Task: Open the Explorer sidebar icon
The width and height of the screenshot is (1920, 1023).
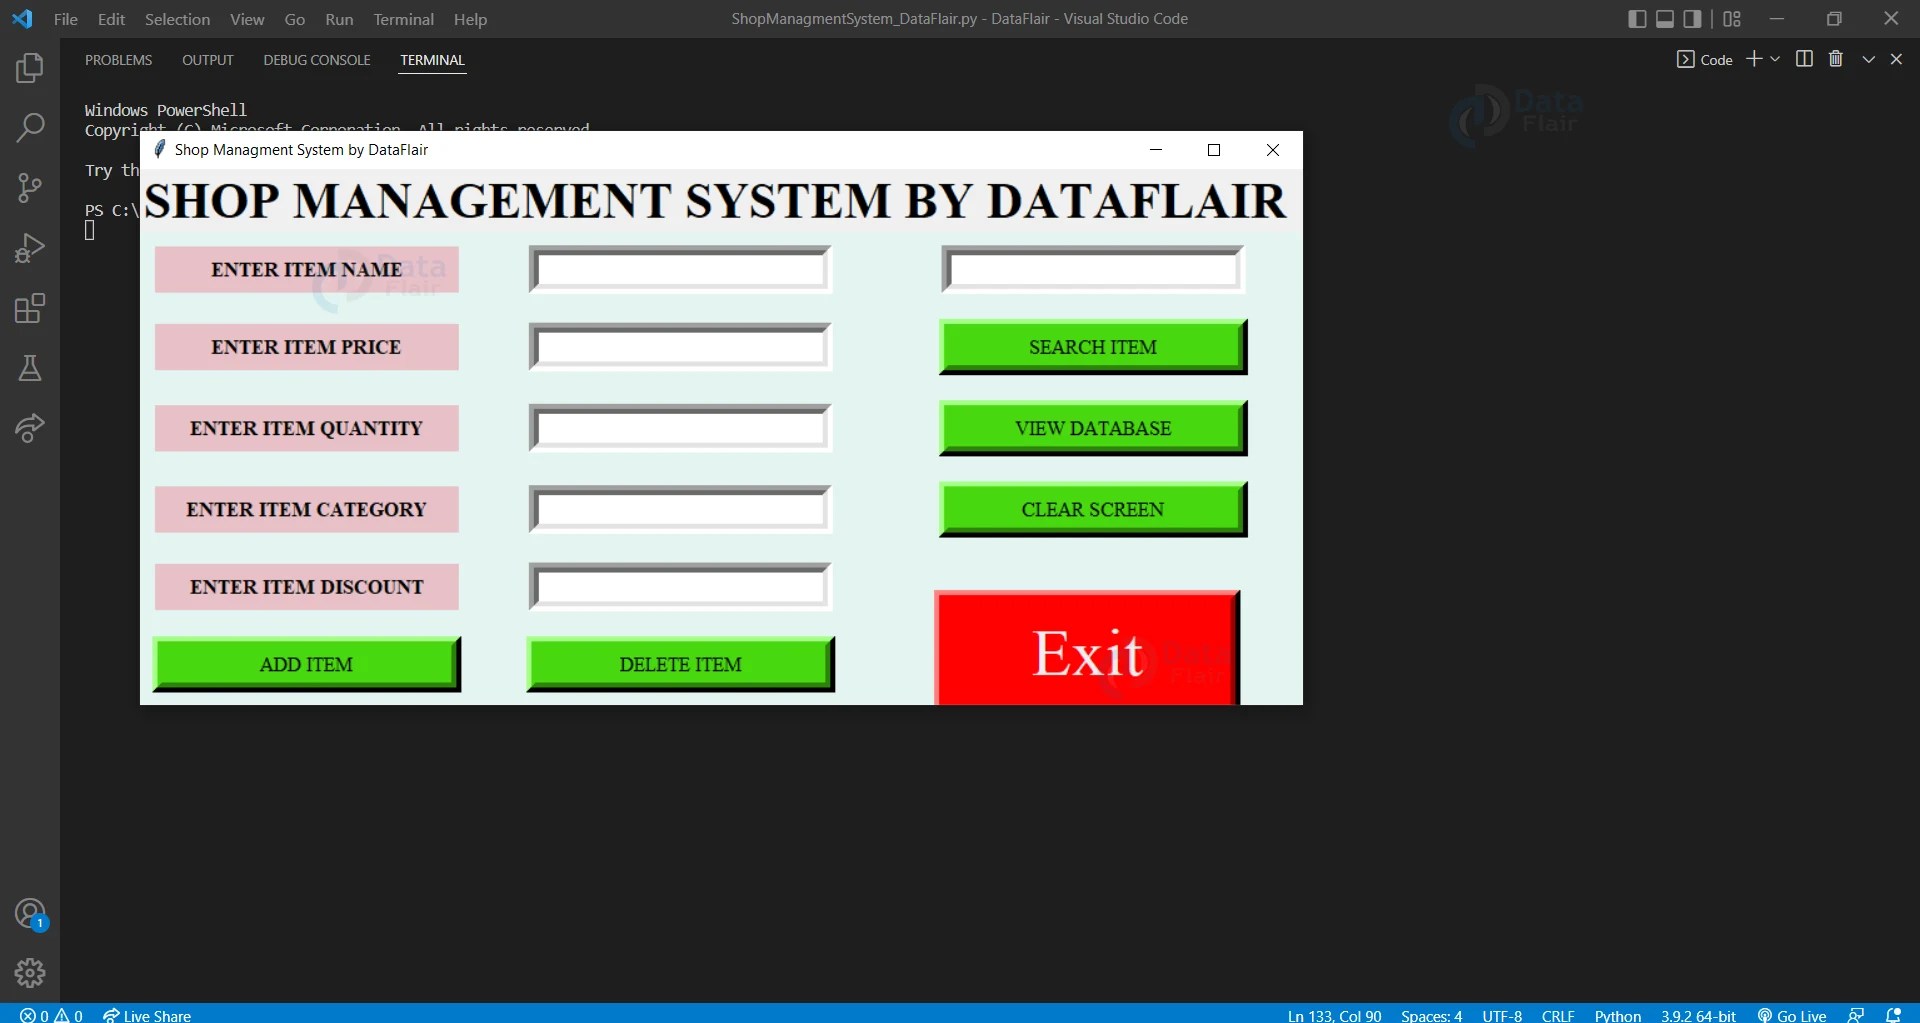Action: [29, 68]
